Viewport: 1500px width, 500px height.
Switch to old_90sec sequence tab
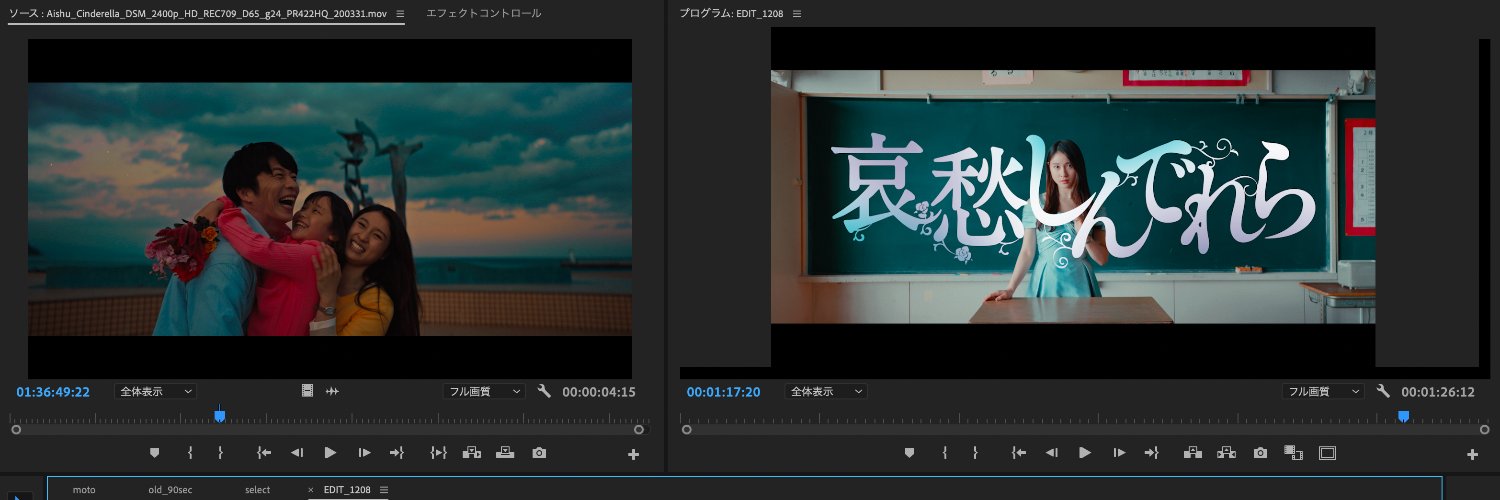point(170,490)
